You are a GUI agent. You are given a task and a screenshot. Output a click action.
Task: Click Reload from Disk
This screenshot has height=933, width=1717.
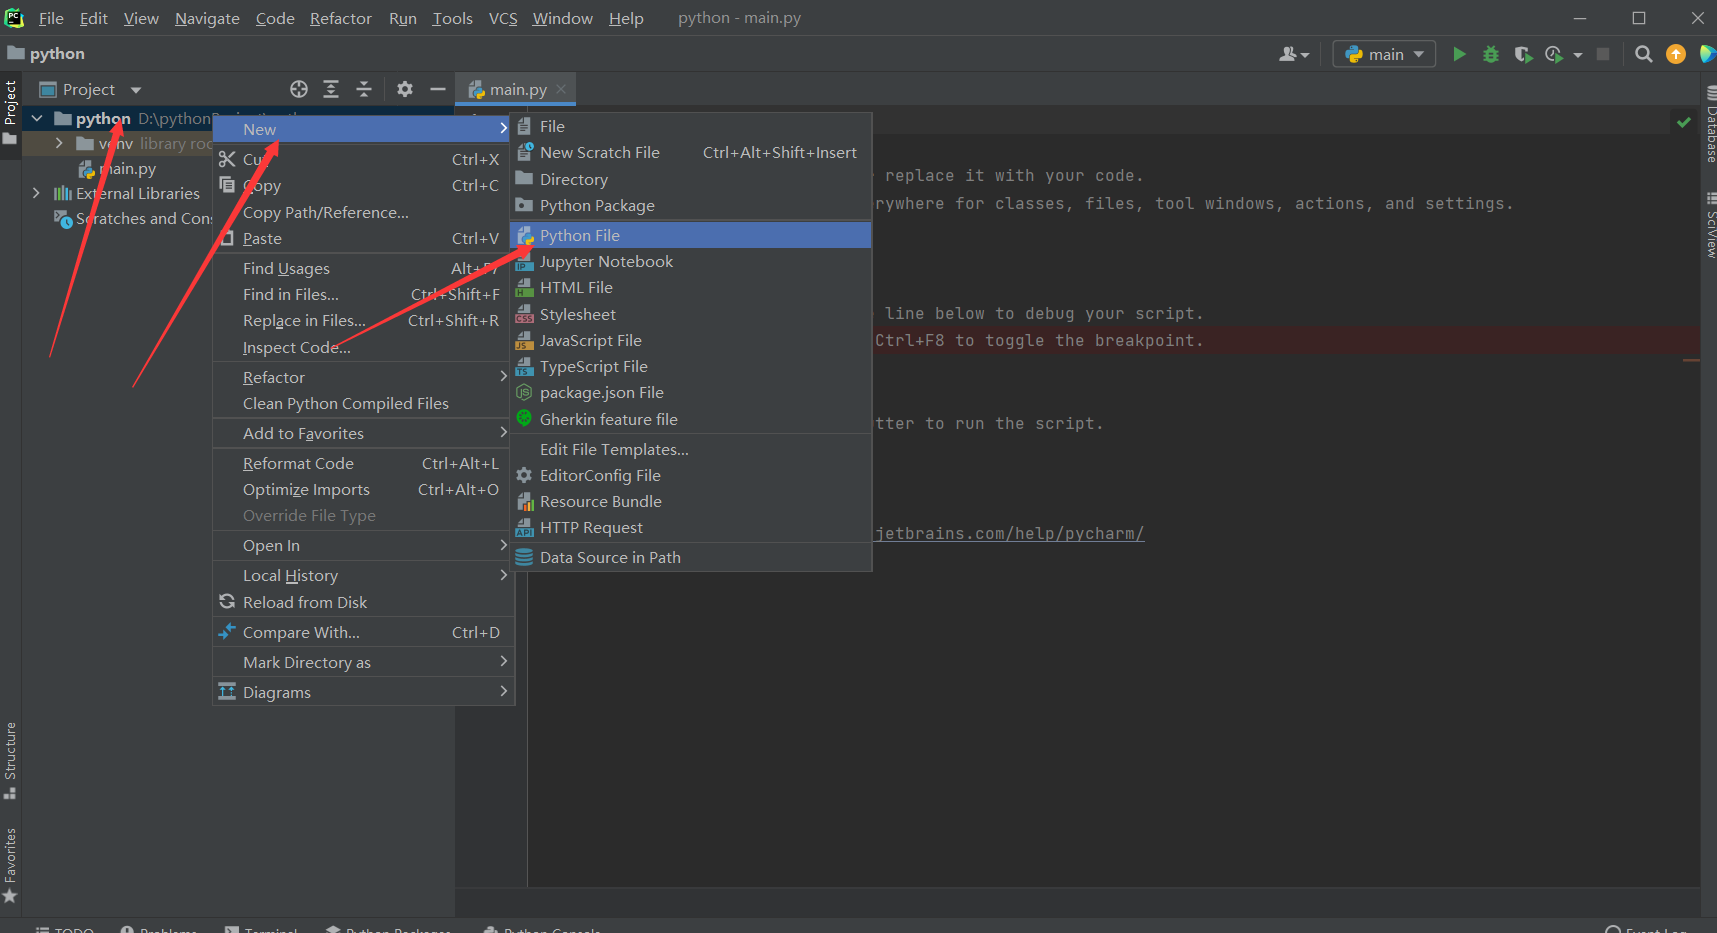[x=363, y=602]
